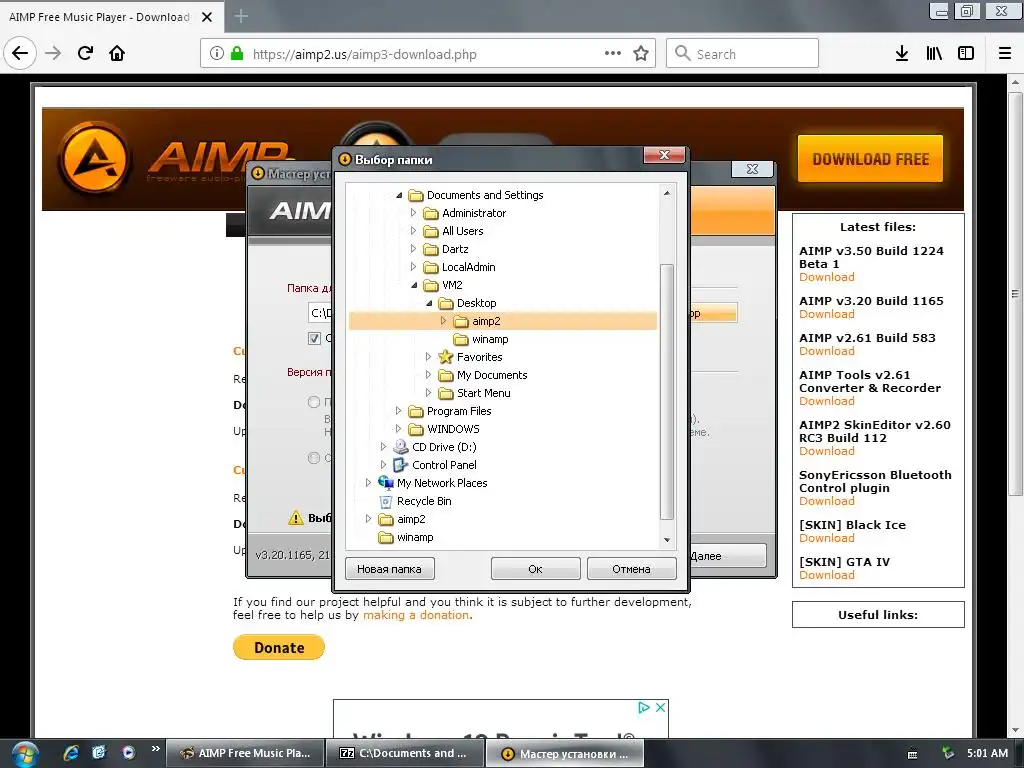Expand the WINDOWS folder node

tap(398, 428)
